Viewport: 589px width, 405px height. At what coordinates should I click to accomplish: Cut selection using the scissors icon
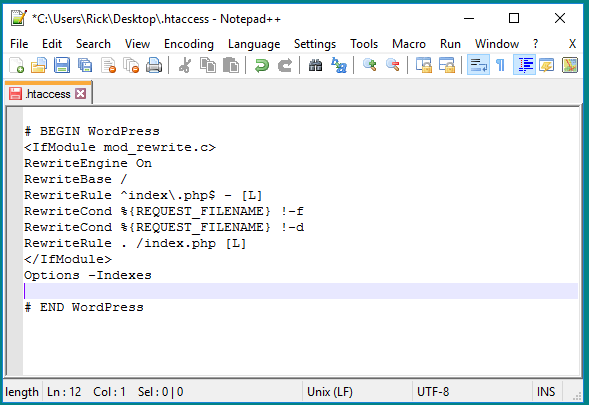pyautogui.click(x=184, y=65)
